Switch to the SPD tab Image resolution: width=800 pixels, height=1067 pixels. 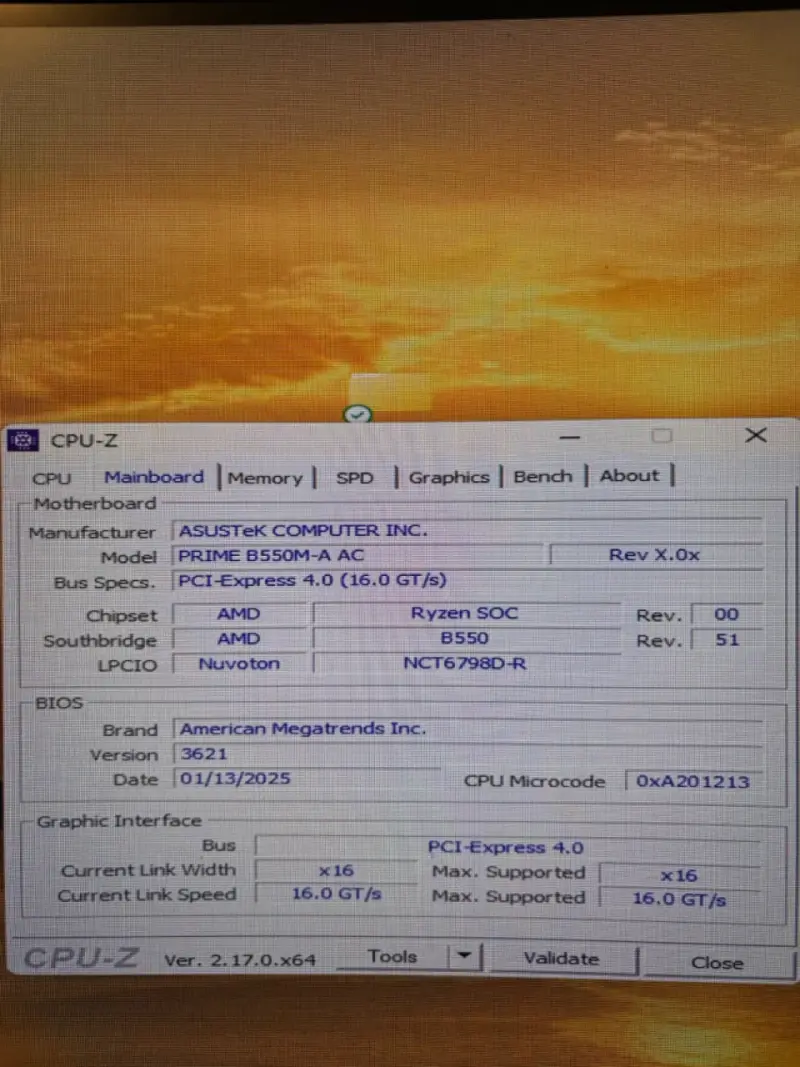(x=354, y=478)
